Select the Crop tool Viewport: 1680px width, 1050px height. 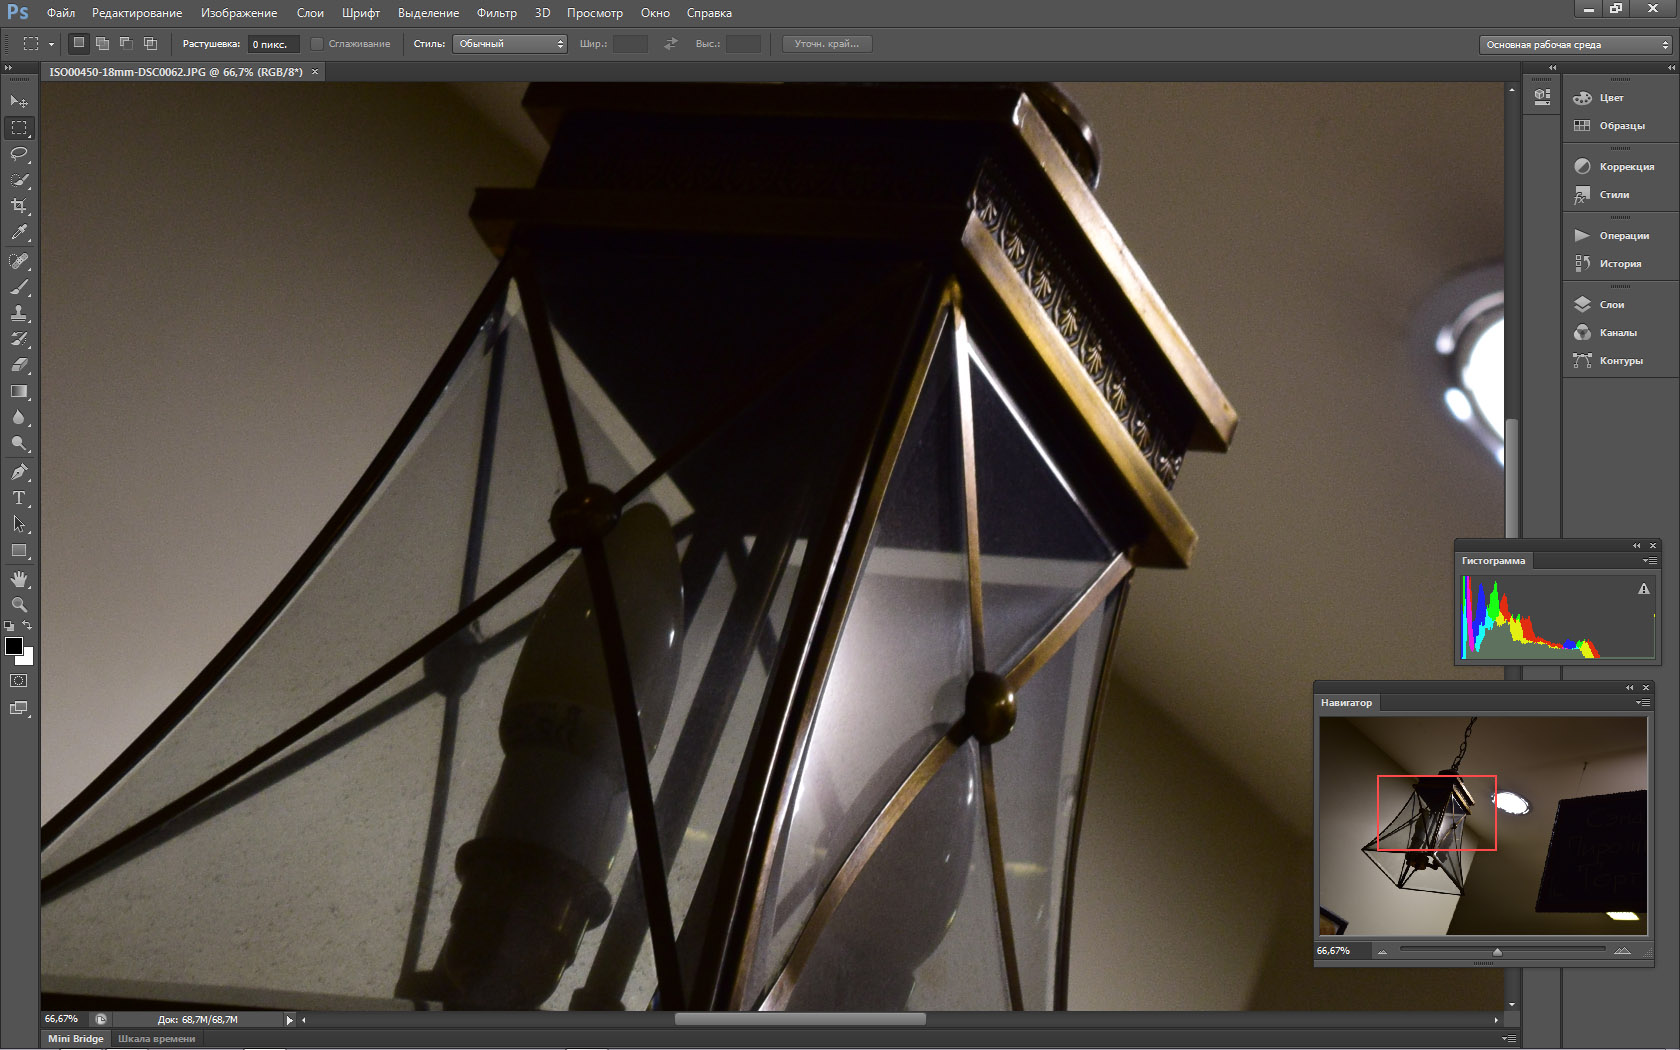[x=19, y=206]
